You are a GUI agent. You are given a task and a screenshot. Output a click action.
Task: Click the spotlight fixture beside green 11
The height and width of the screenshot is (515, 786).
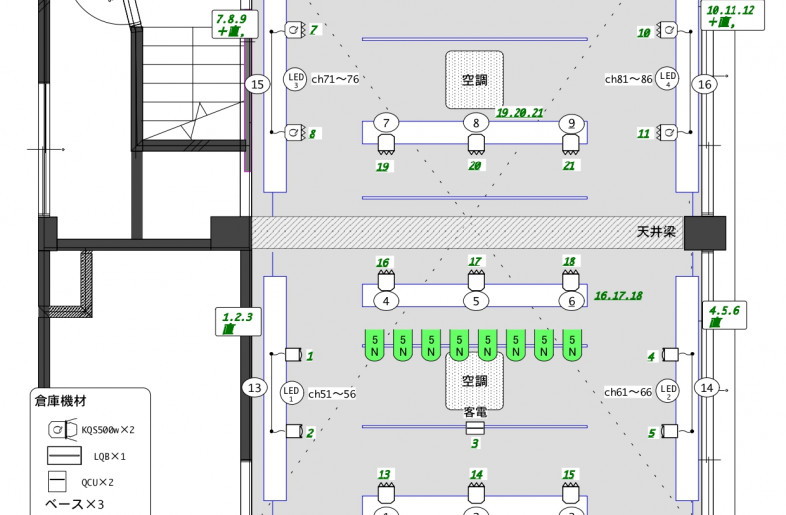pos(667,133)
